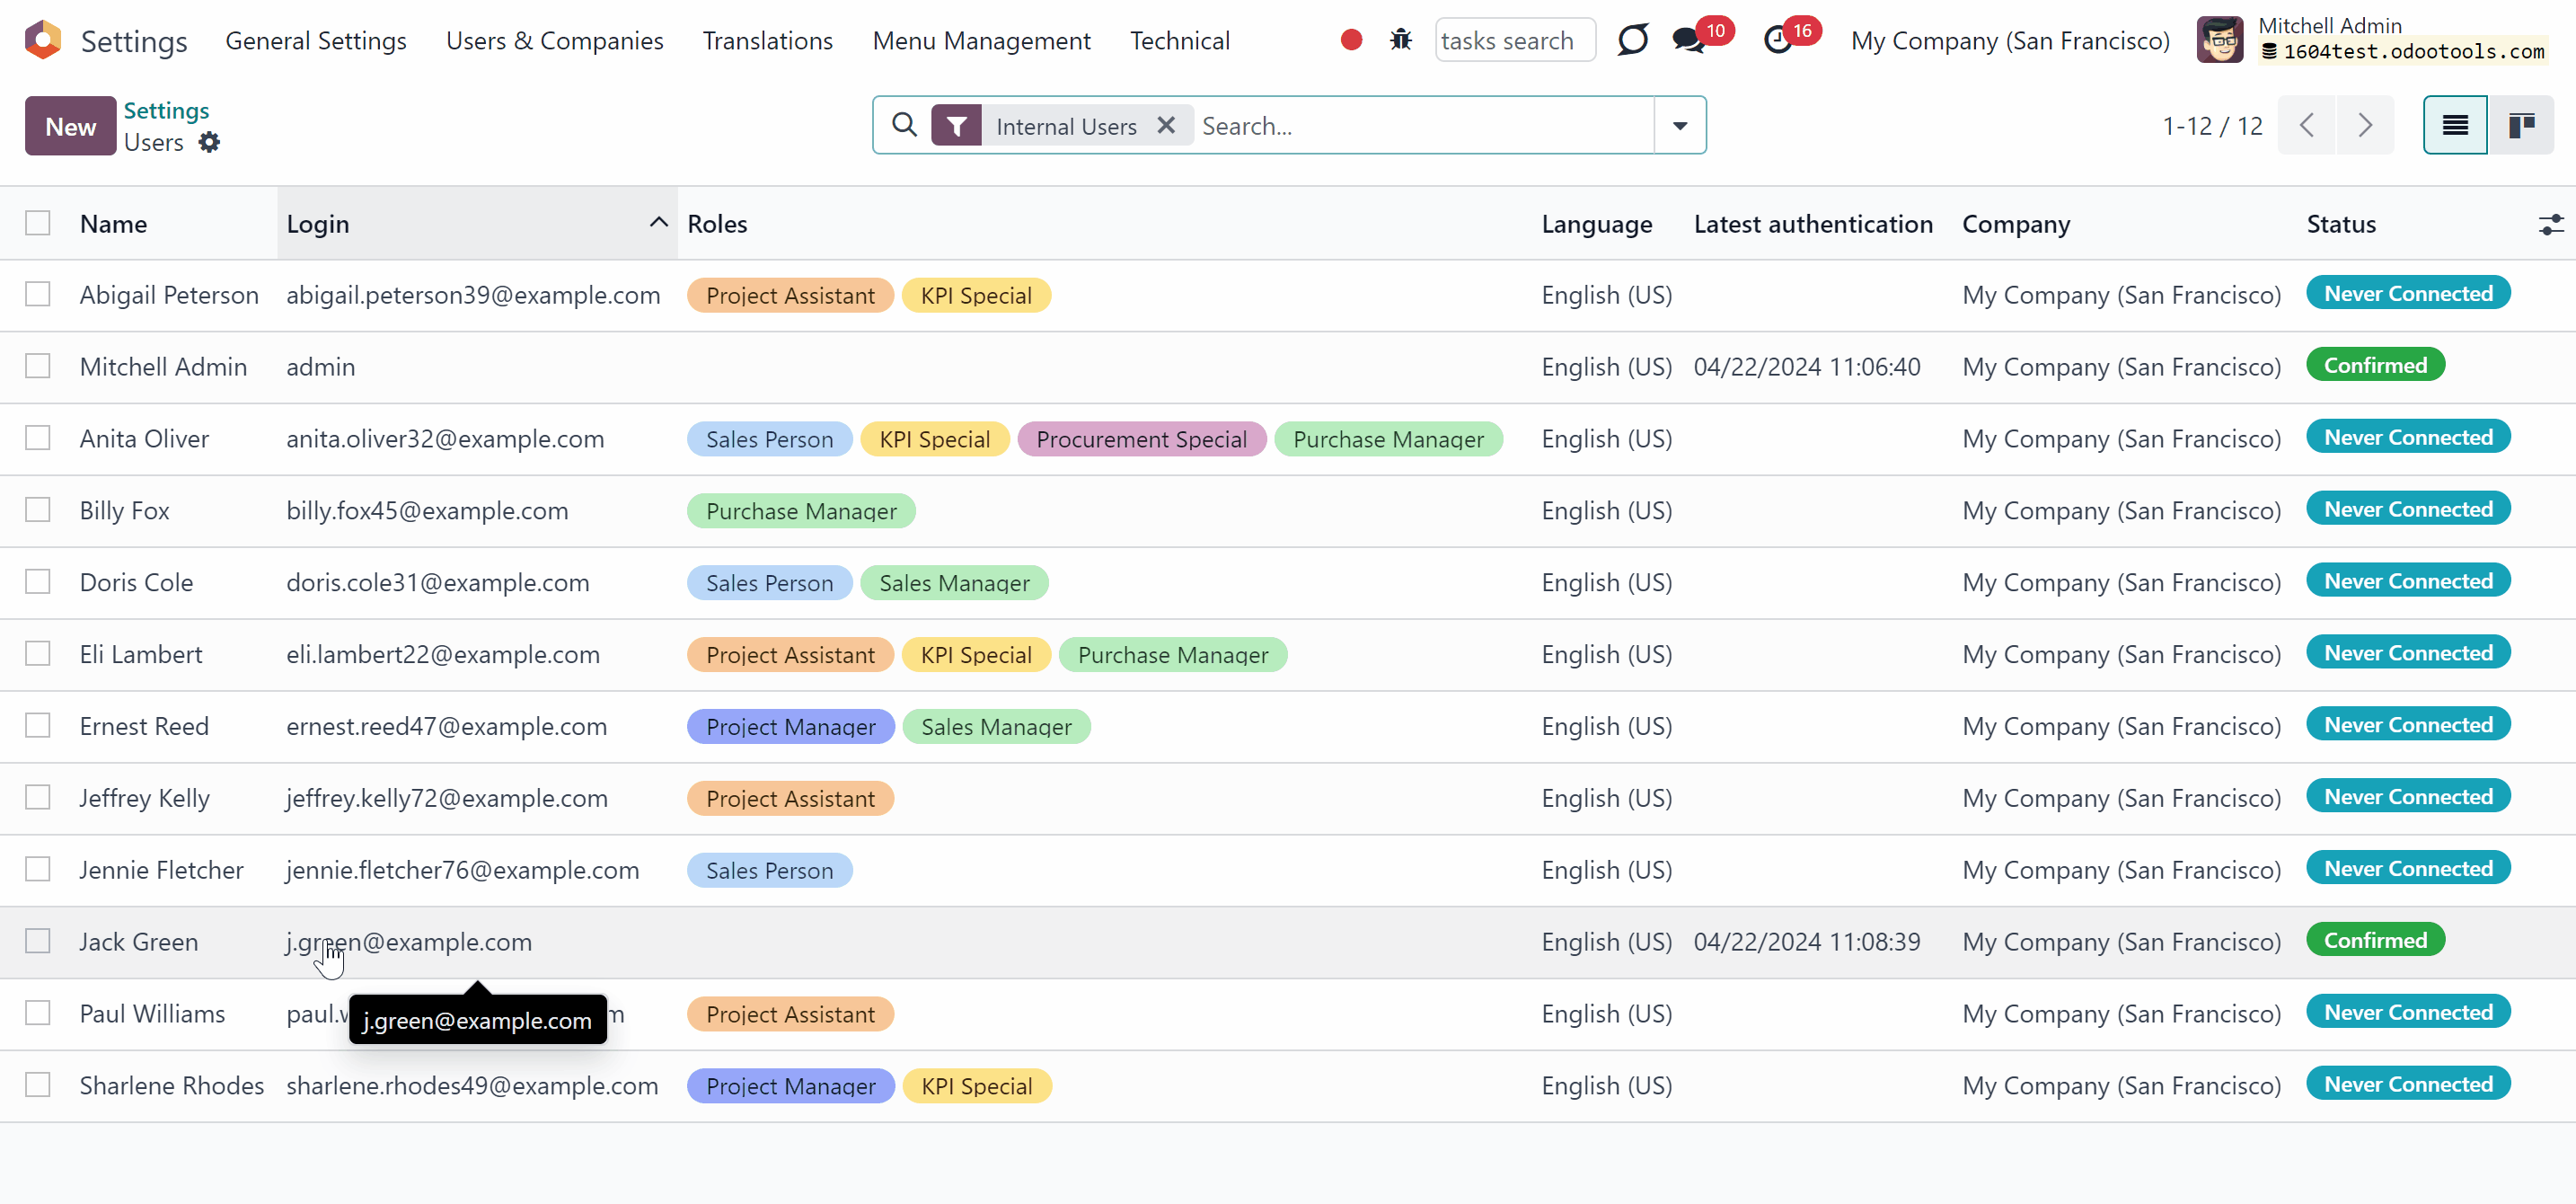Open the activities clock icon with badge 16
The height and width of the screenshot is (1204, 2576).
[1777, 40]
